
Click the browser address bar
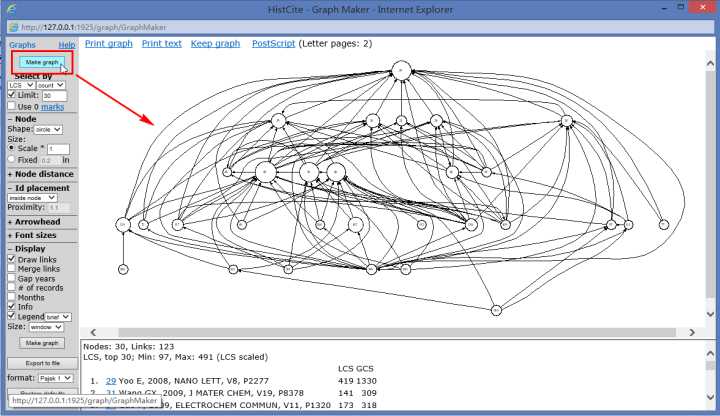[x=360, y=27]
